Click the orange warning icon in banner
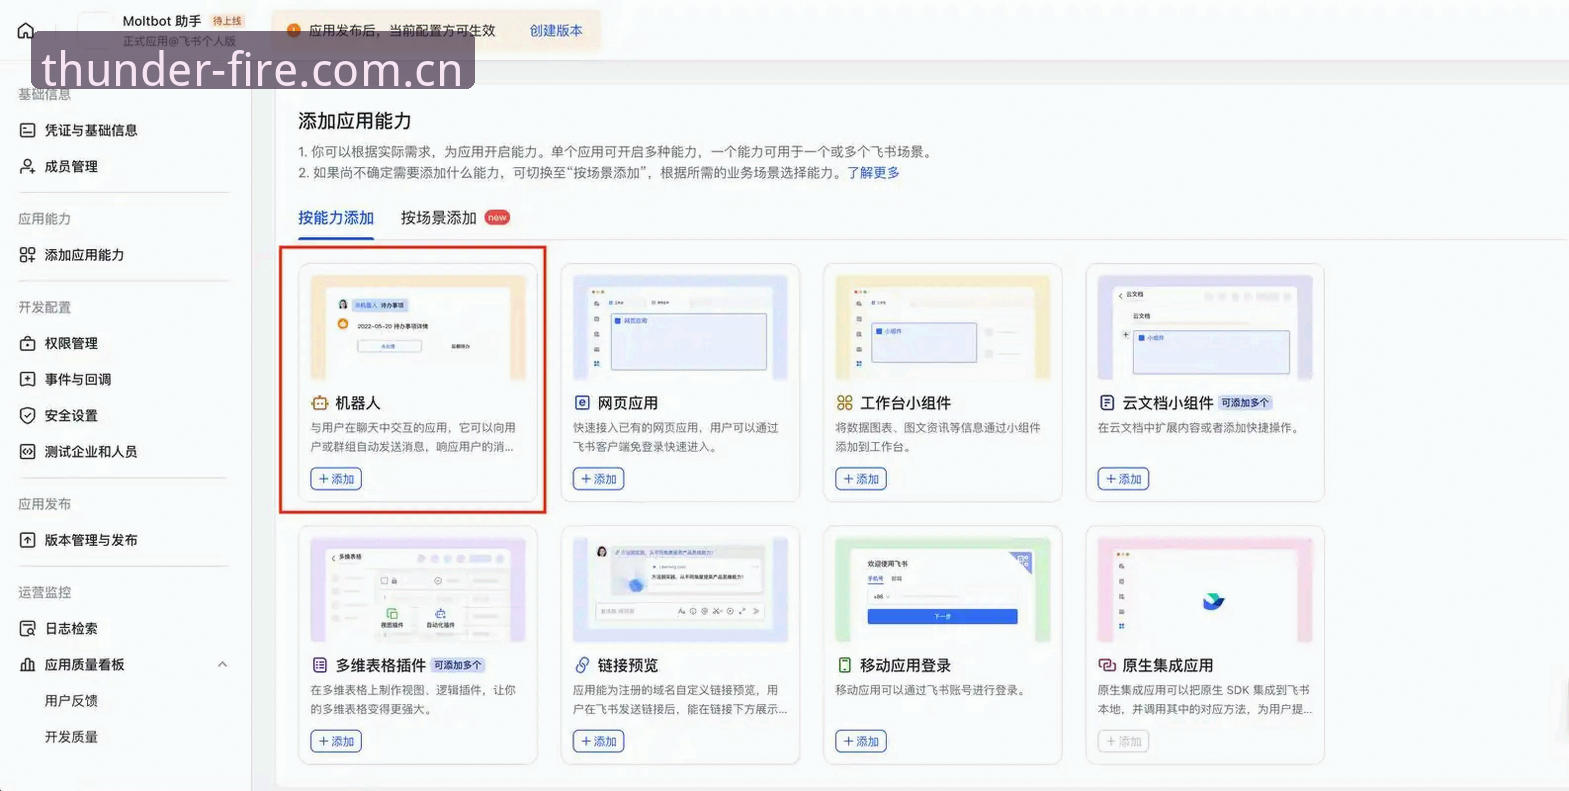This screenshot has height=791, width=1569. pyautogui.click(x=294, y=30)
